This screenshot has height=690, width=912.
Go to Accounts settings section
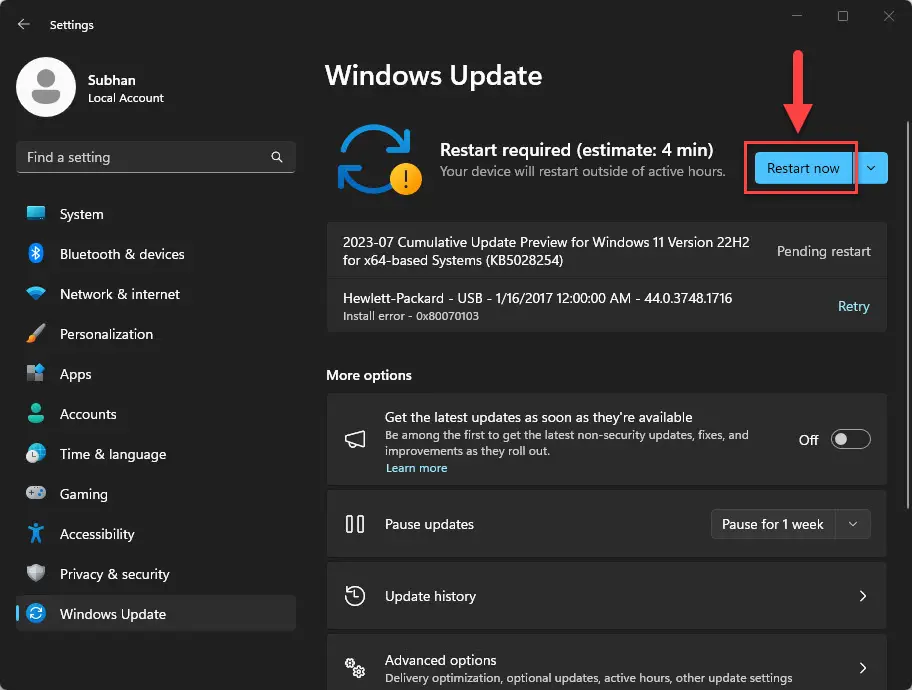click(x=88, y=414)
